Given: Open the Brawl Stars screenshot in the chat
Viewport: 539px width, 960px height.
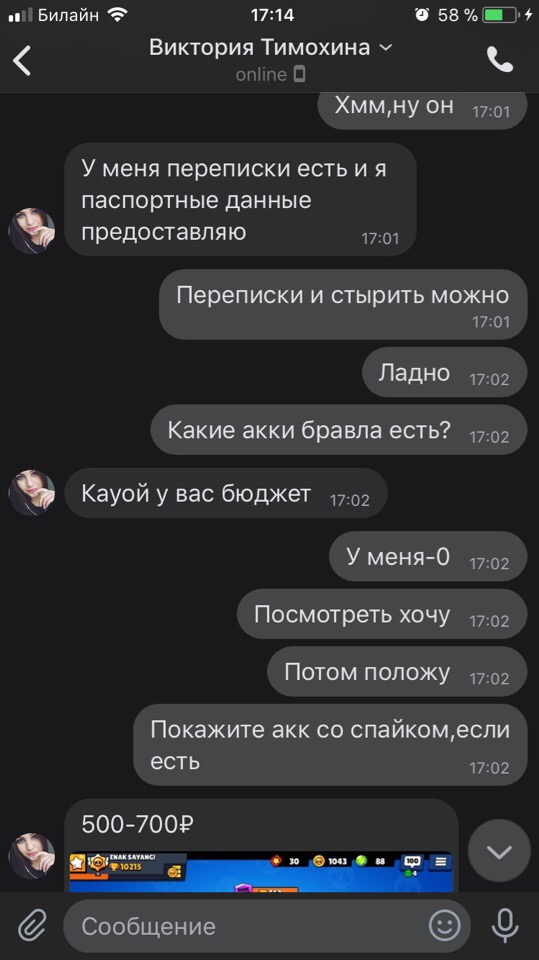Looking at the screenshot, I should (x=261, y=872).
